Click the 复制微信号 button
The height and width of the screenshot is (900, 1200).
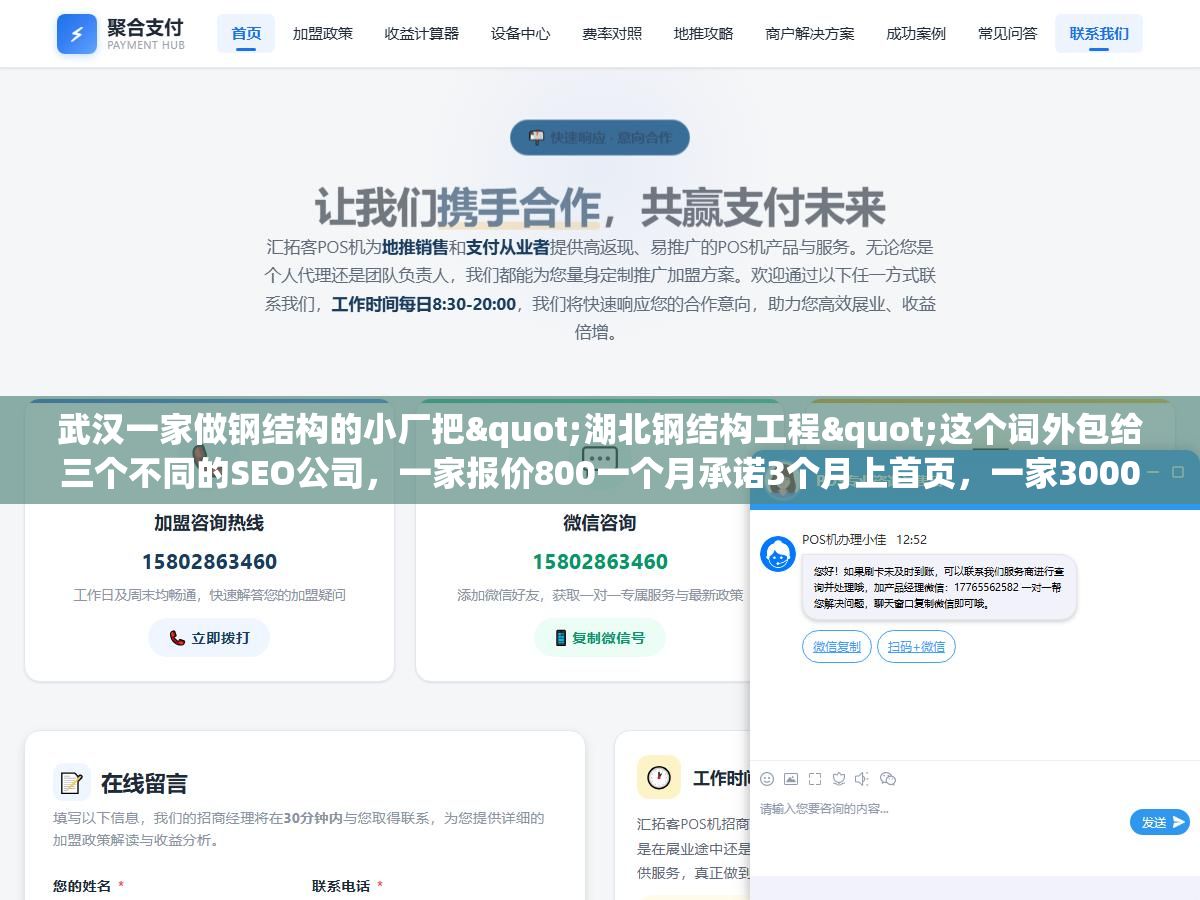coord(600,638)
